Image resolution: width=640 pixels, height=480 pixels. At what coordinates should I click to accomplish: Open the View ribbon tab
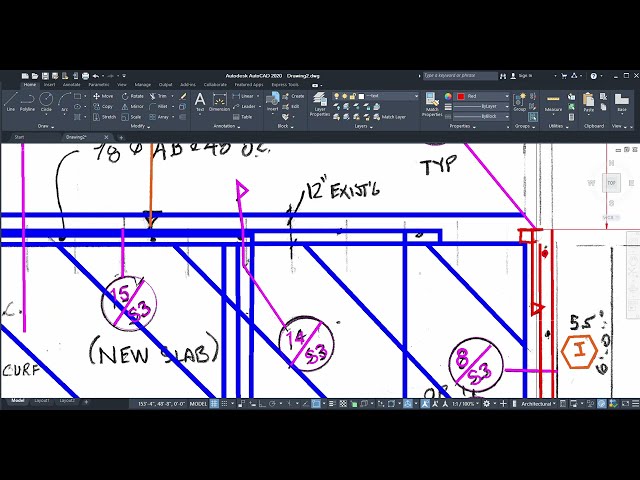pyautogui.click(x=122, y=85)
